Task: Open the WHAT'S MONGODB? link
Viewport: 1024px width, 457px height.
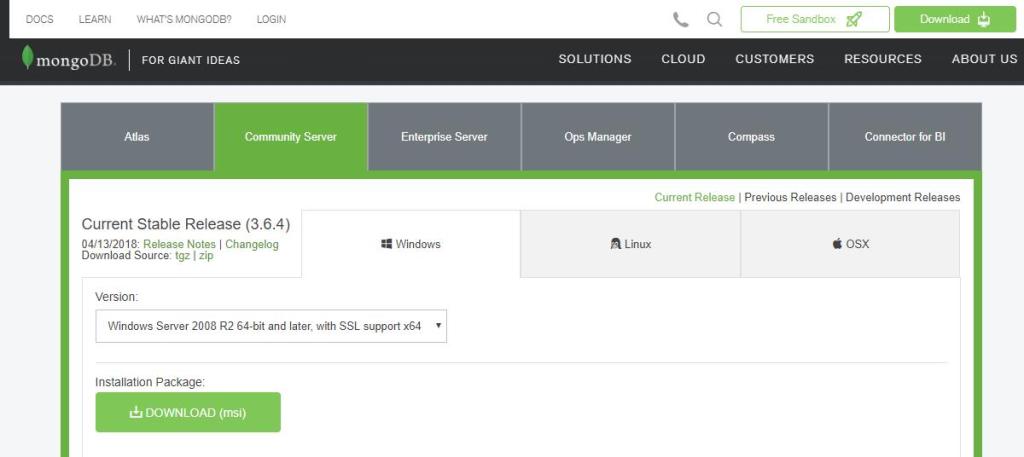Action: point(184,20)
